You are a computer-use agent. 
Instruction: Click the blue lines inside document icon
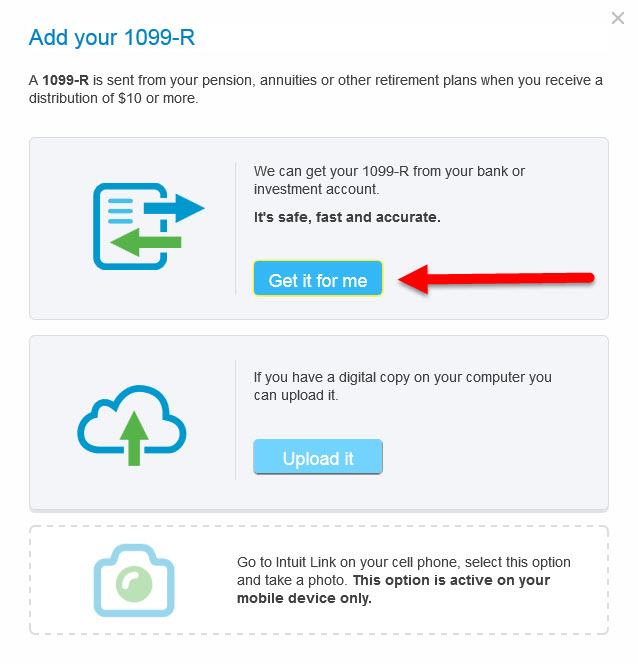(121, 211)
